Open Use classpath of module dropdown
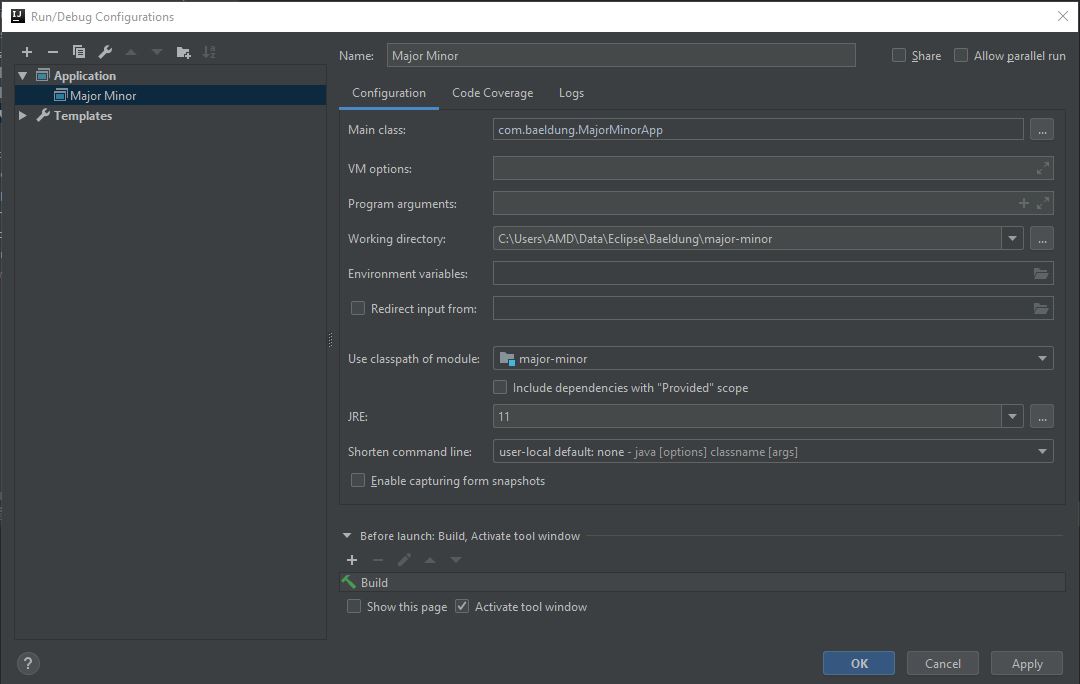 [1041, 358]
